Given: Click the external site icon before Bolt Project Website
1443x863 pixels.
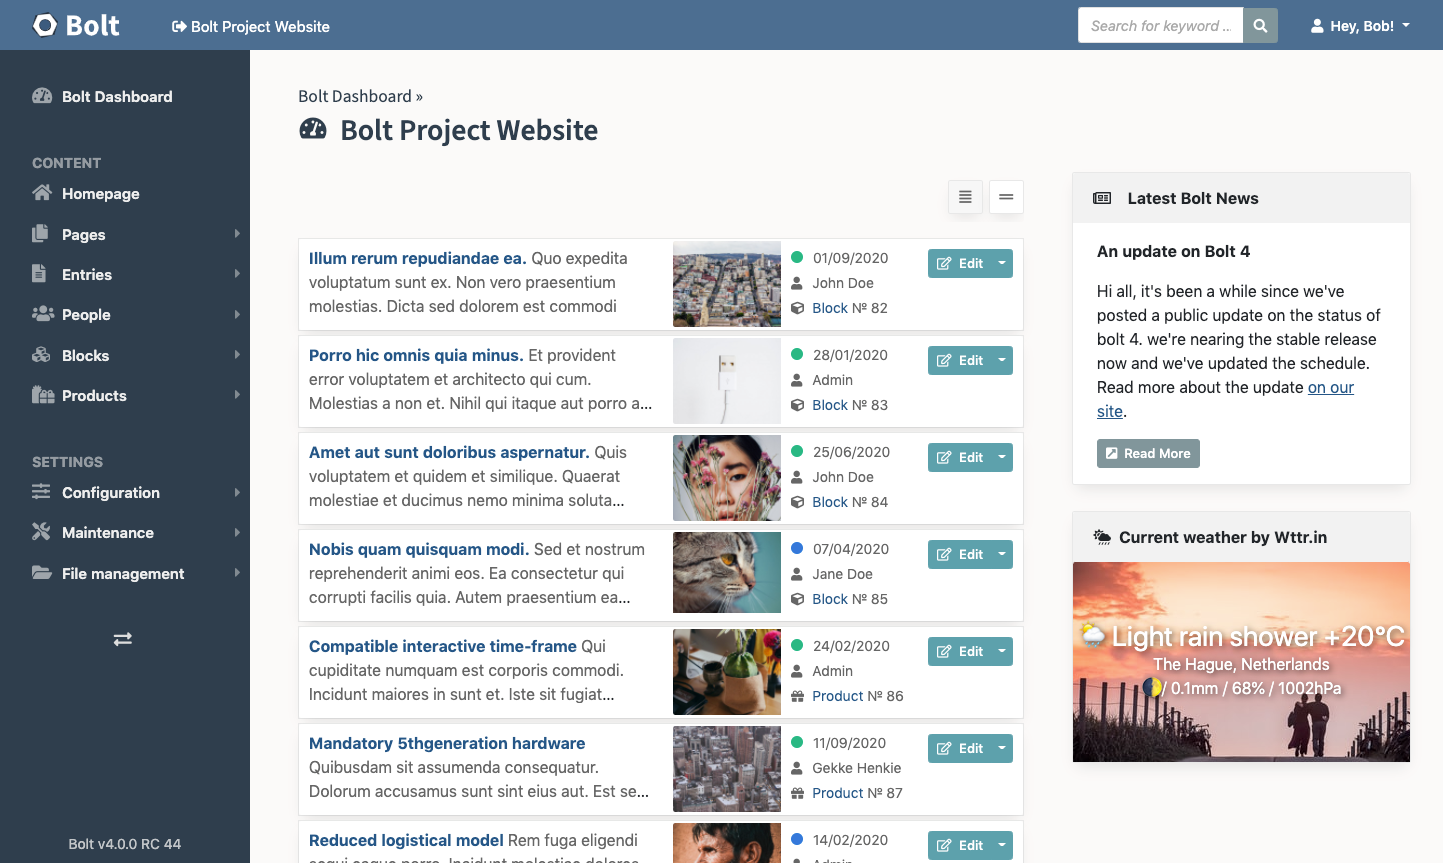Looking at the screenshot, I should (179, 26).
